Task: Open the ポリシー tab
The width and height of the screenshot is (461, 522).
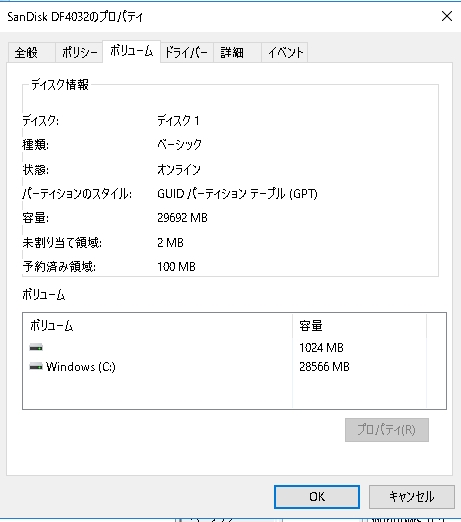Action: [x=79, y=53]
